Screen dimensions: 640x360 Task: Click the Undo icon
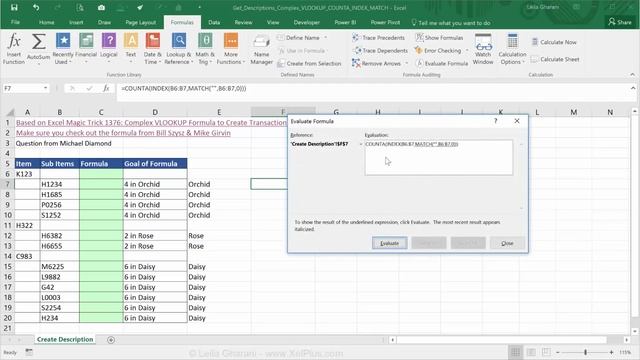[36, 7]
